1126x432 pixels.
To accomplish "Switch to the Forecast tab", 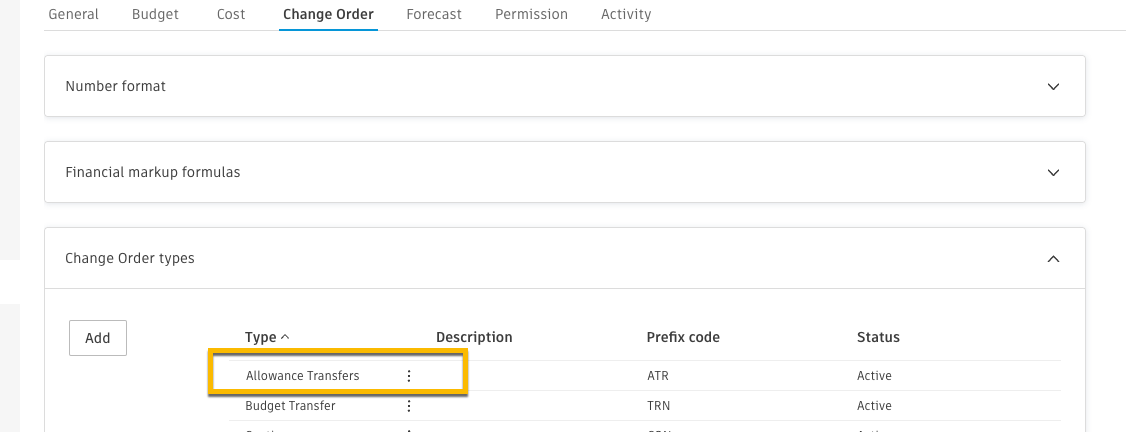I will (435, 15).
